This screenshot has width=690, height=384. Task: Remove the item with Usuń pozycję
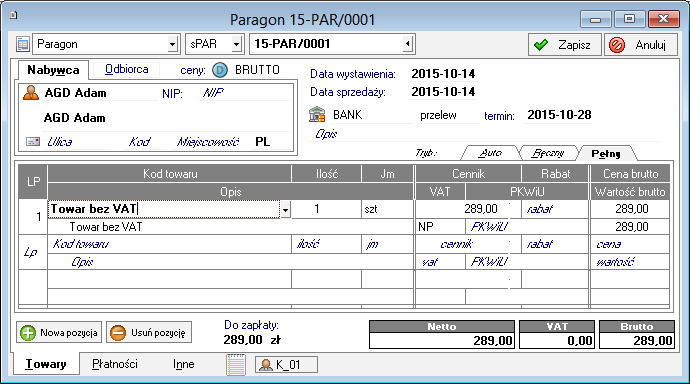pos(149,333)
